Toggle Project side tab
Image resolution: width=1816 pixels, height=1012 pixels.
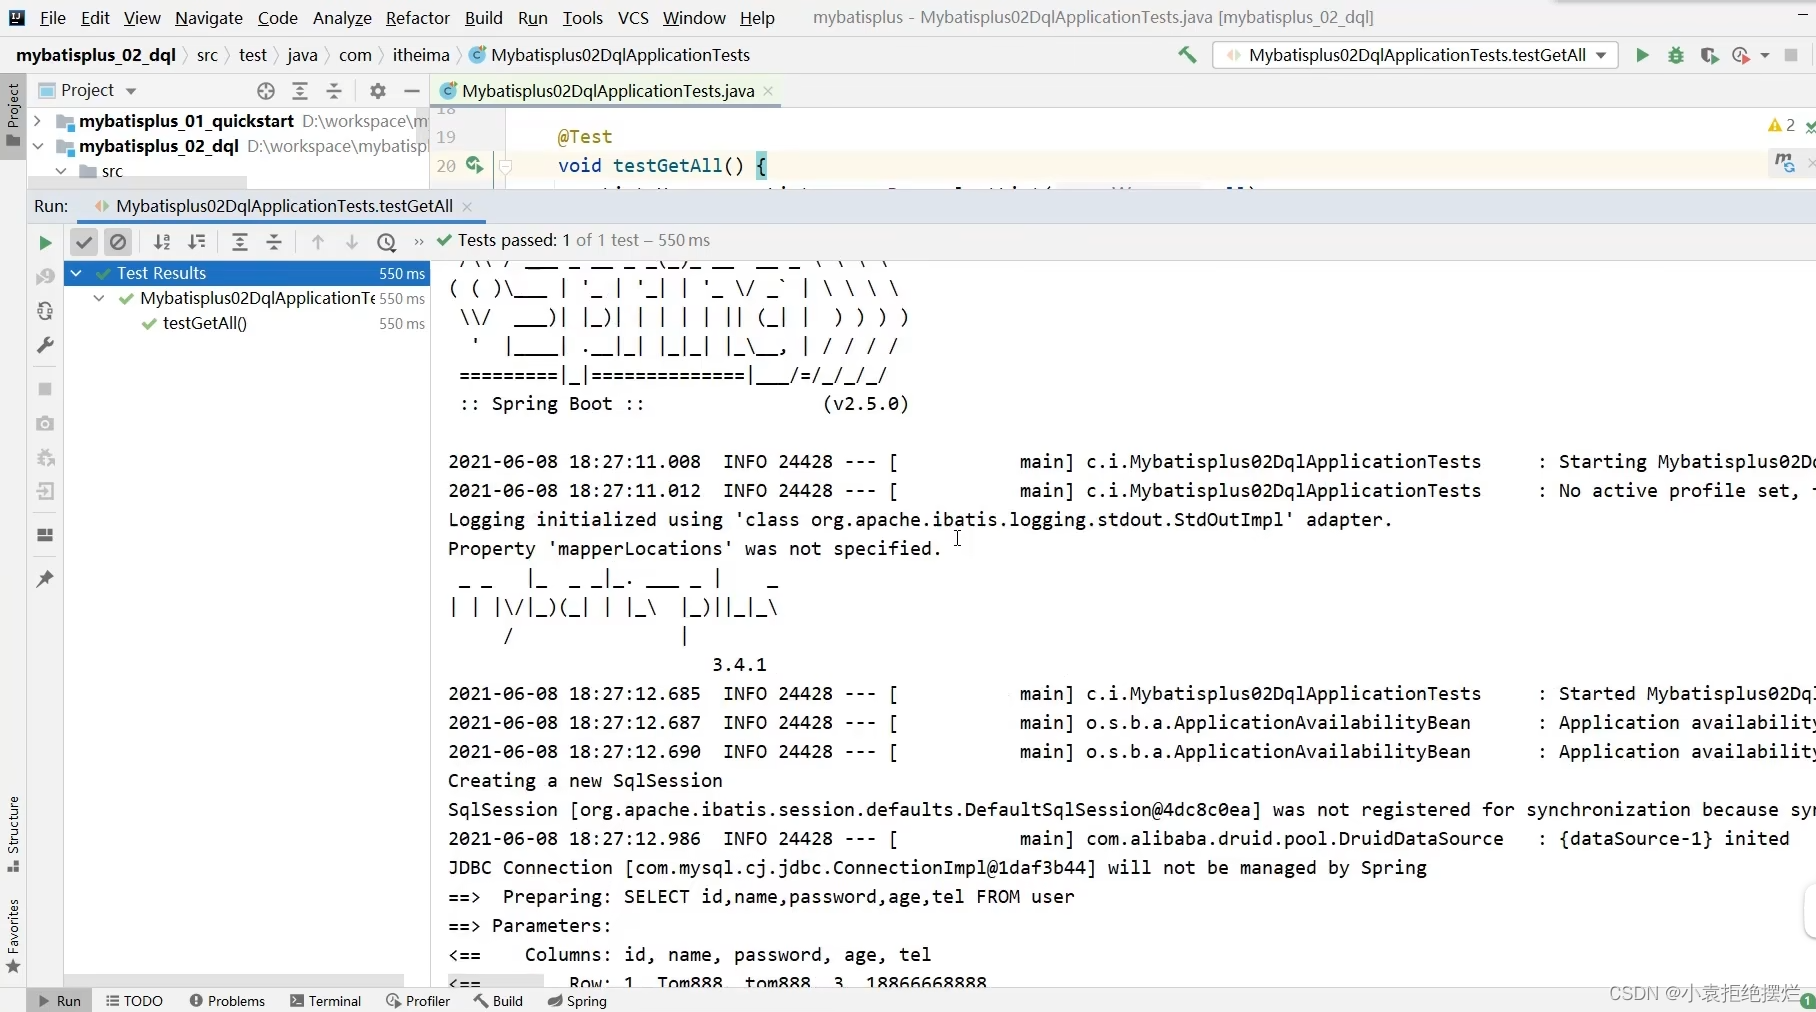click(x=13, y=115)
